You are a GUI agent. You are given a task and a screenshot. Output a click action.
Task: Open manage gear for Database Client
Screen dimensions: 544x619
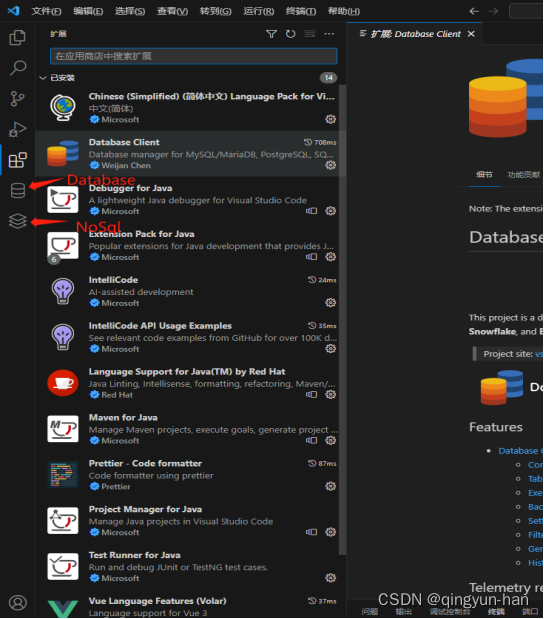tap(330, 165)
